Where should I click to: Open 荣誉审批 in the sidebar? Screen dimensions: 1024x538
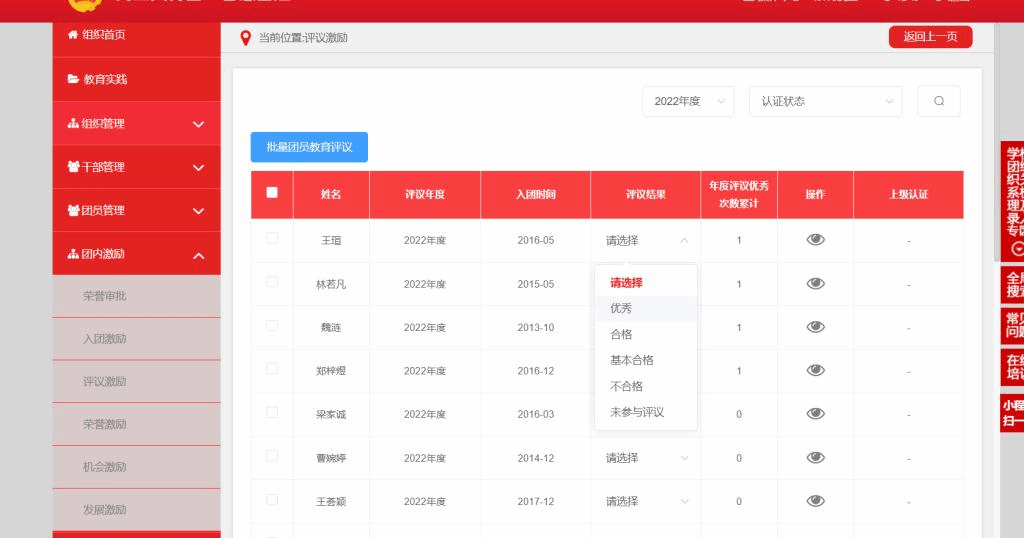105,296
